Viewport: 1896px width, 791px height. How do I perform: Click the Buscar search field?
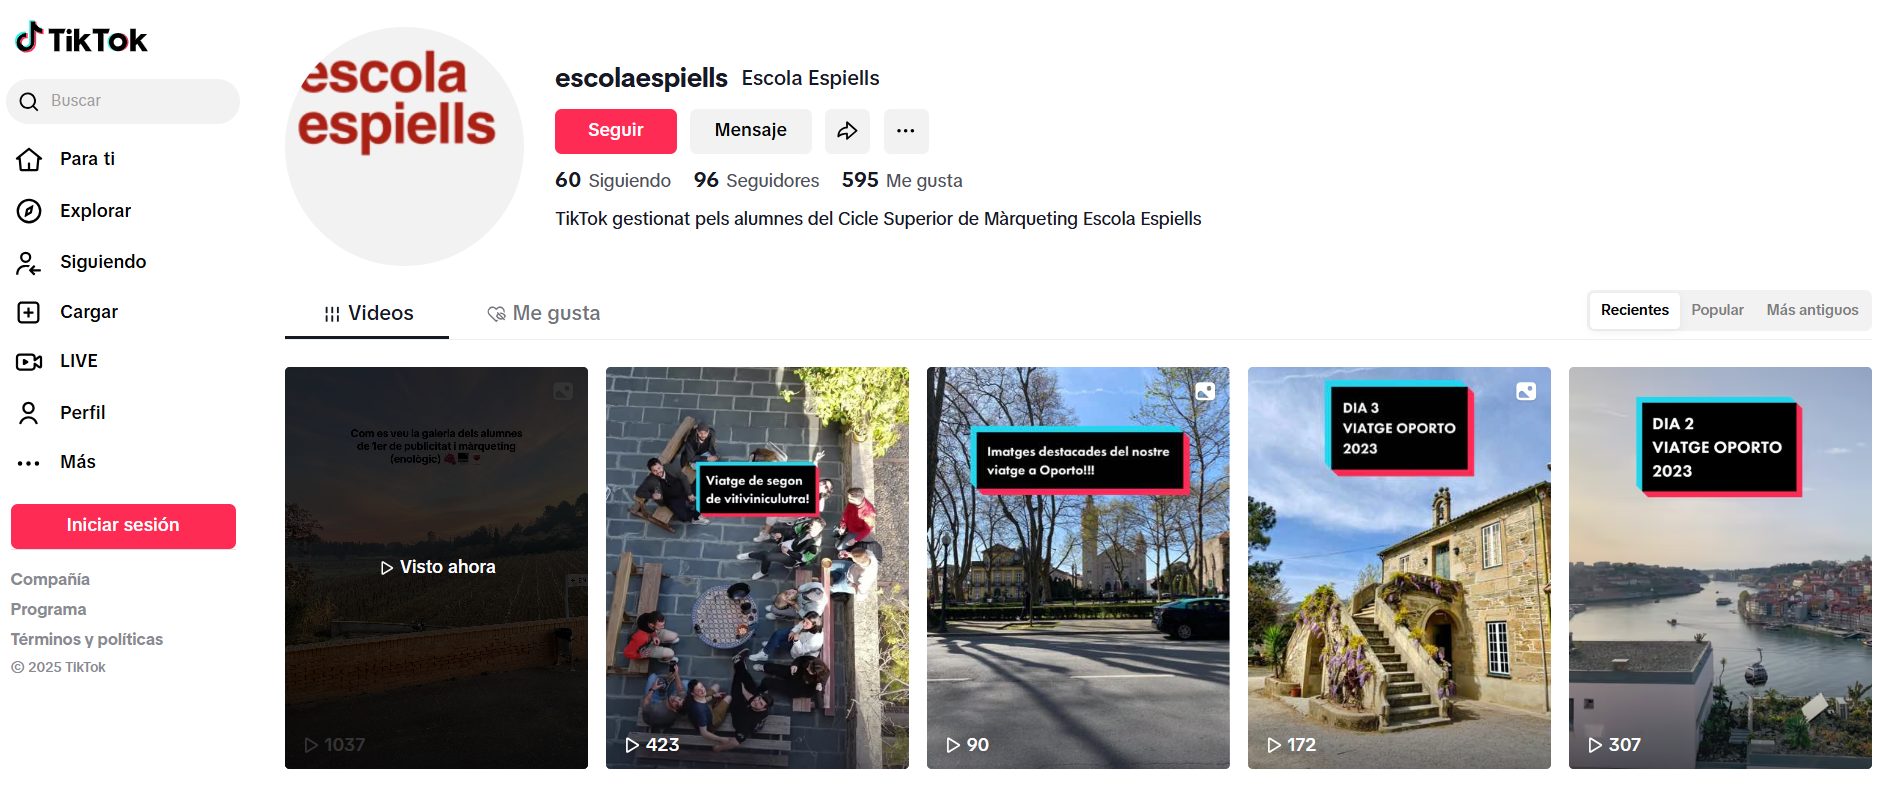coord(123,101)
